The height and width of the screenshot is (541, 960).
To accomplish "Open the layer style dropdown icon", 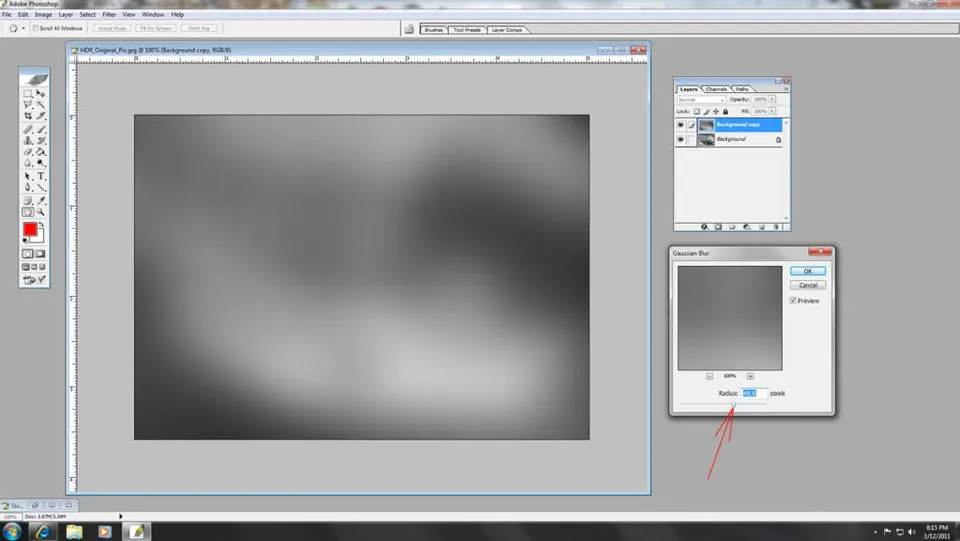I will coord(704,227).
